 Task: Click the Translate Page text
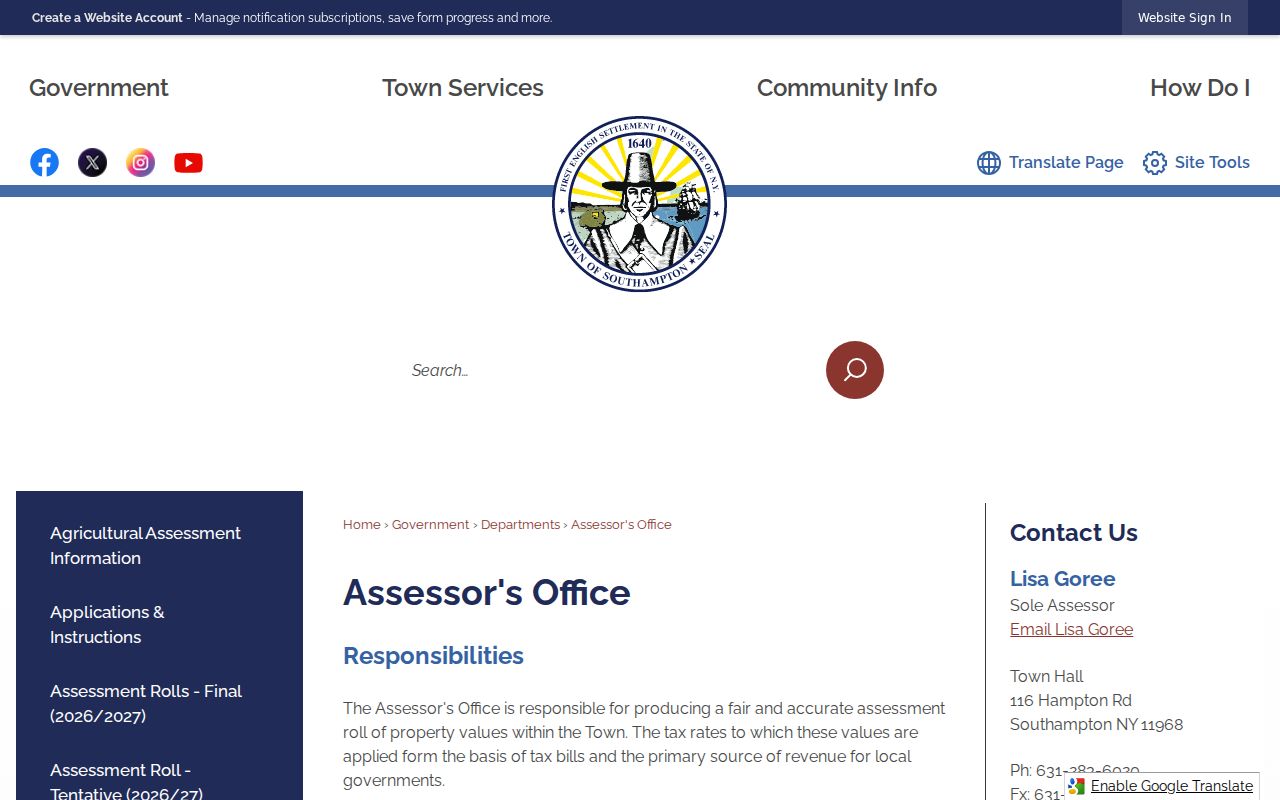(1066, 162)
